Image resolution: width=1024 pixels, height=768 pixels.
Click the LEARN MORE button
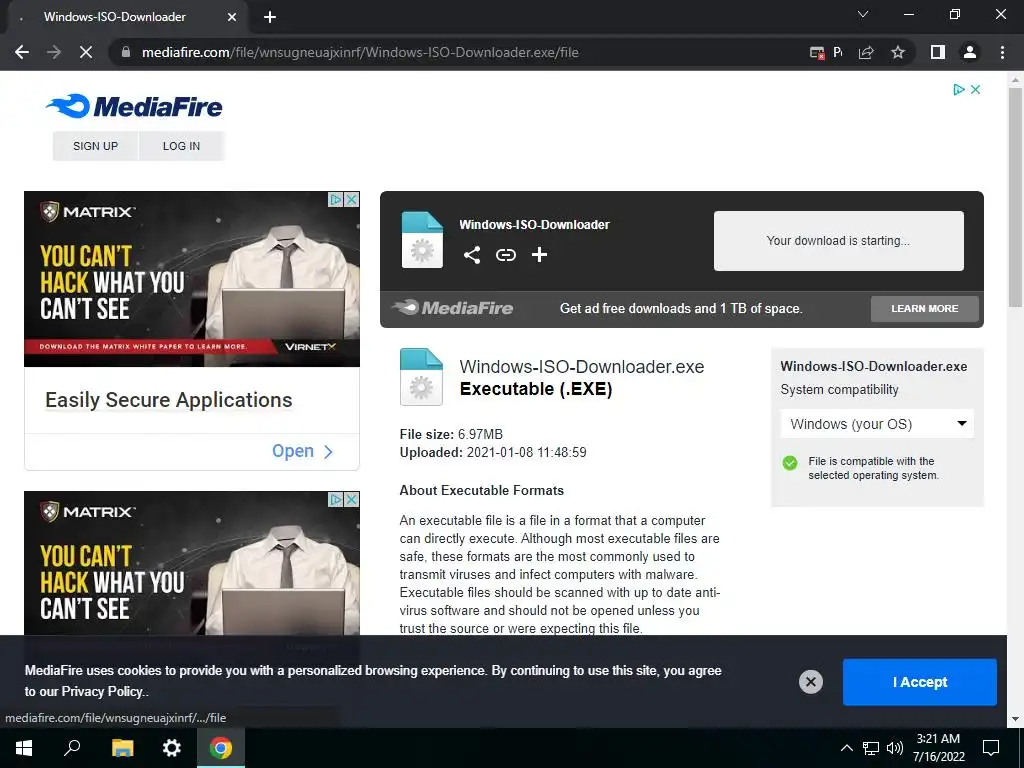925,308
